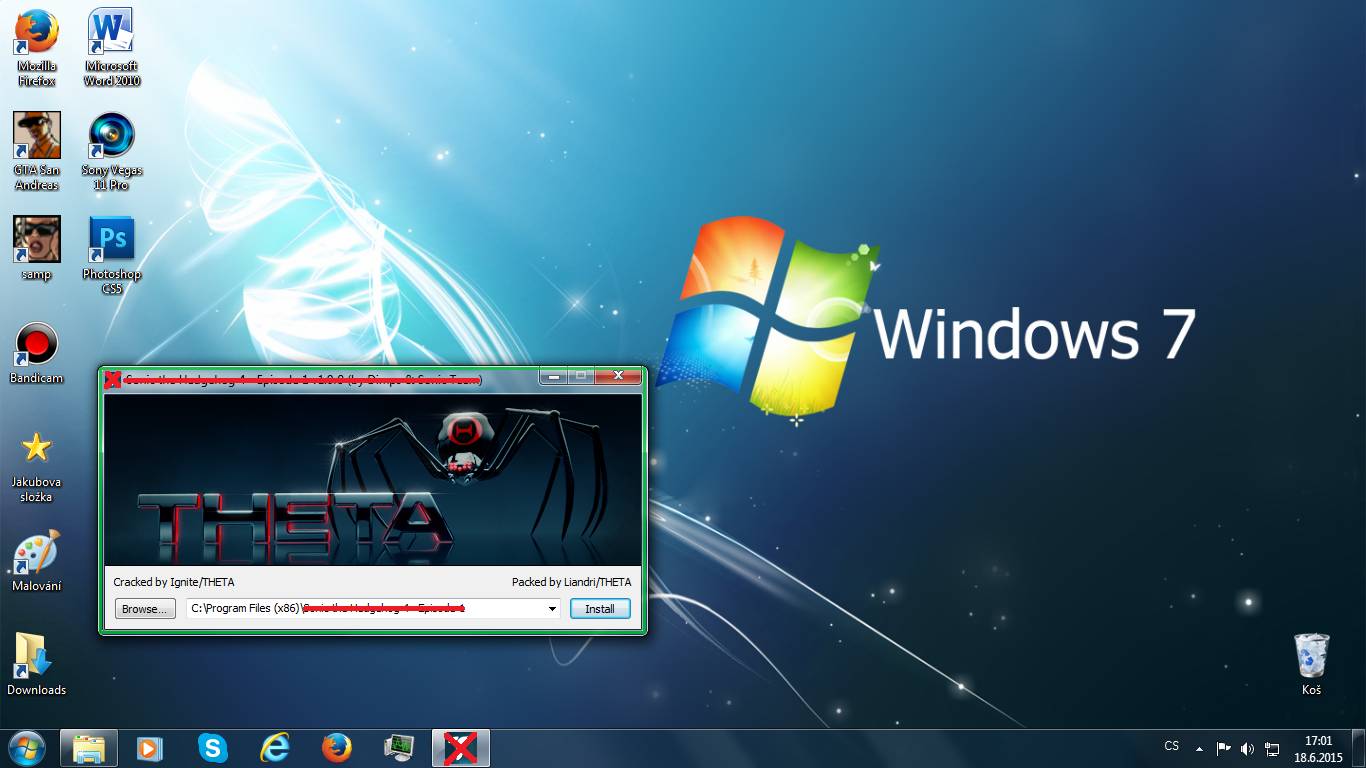The image size is (1366, 768).
Task: Select the installer taskbar button with red X
Action: [x=461, y=748]
